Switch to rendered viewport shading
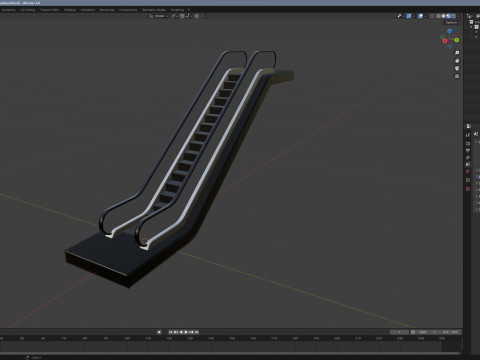 click(454, 16)
